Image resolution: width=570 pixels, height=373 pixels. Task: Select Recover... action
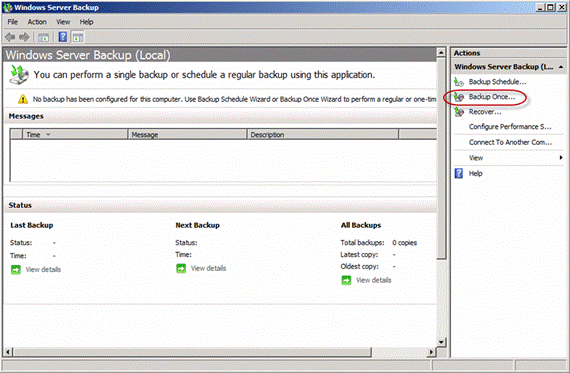485,112
